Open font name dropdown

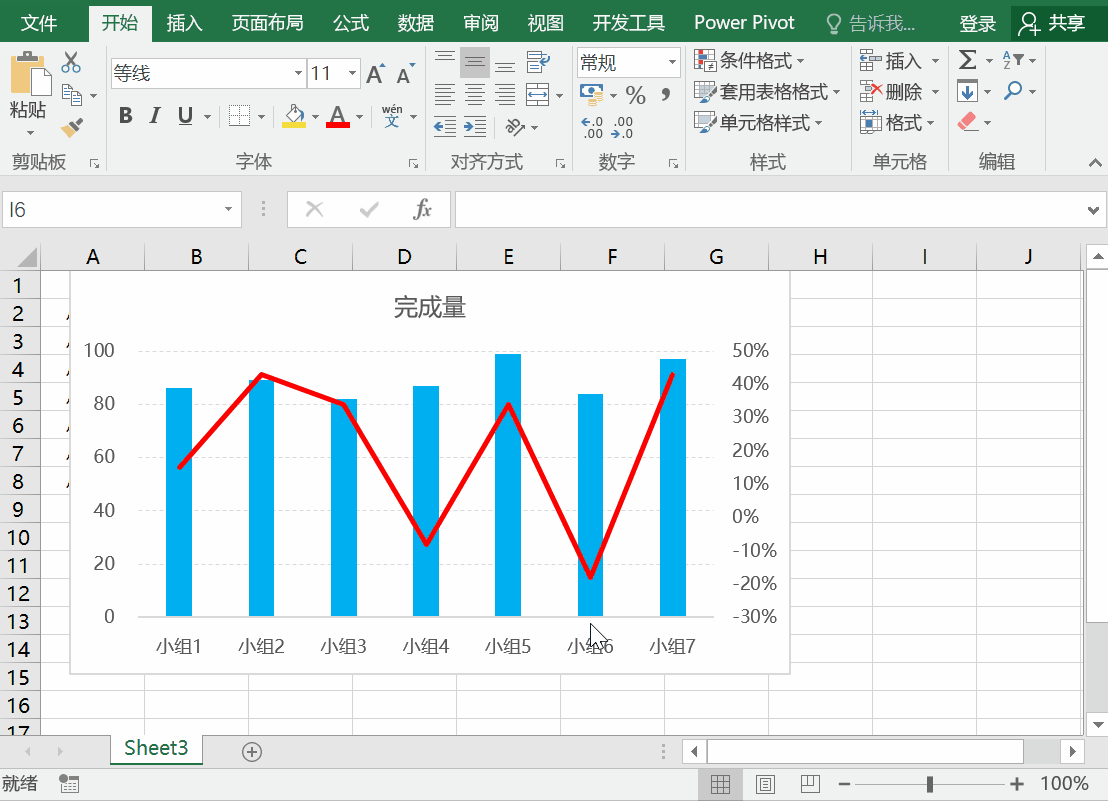pyautogui.click(x=298, y=73)
